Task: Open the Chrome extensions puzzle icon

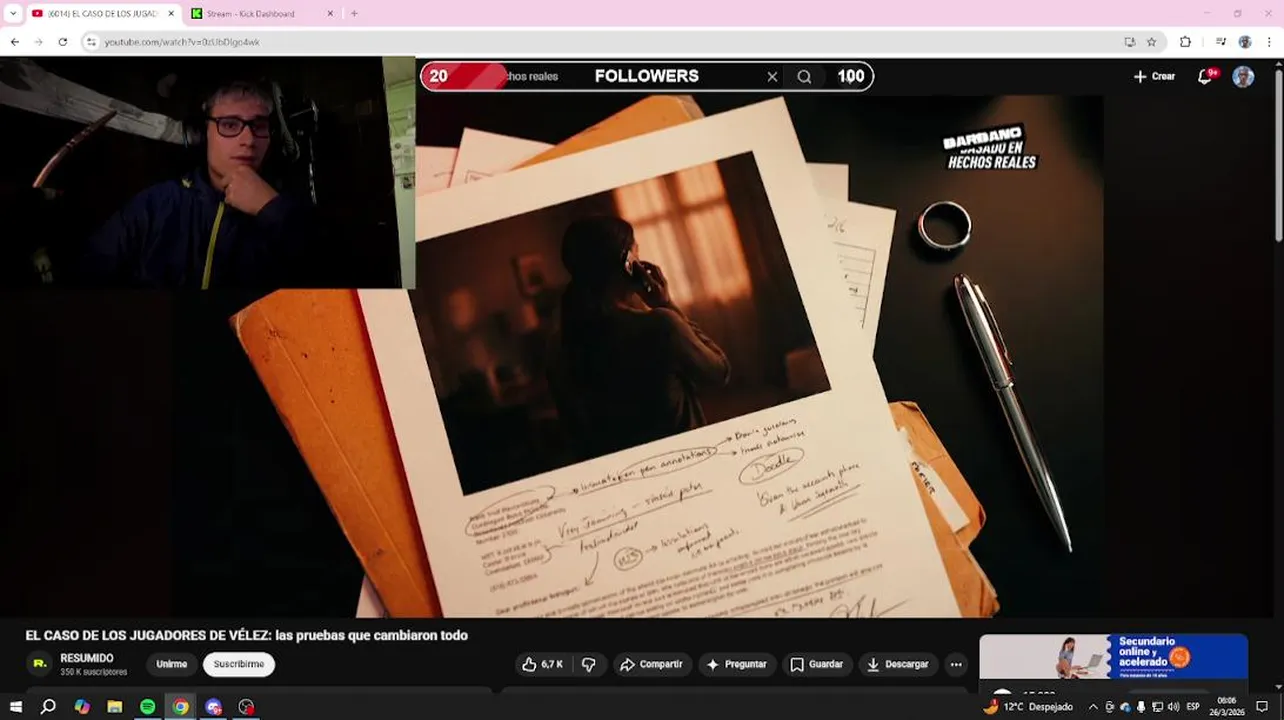Action: 1185,42
